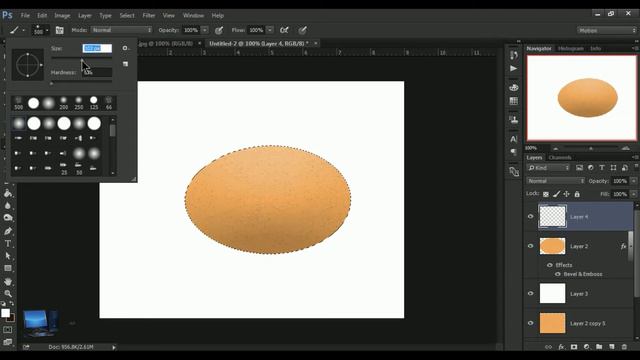Screen dimensions: 640x360
Task: Hide Layer 3 with its eye icon
Action: [531, 293]
